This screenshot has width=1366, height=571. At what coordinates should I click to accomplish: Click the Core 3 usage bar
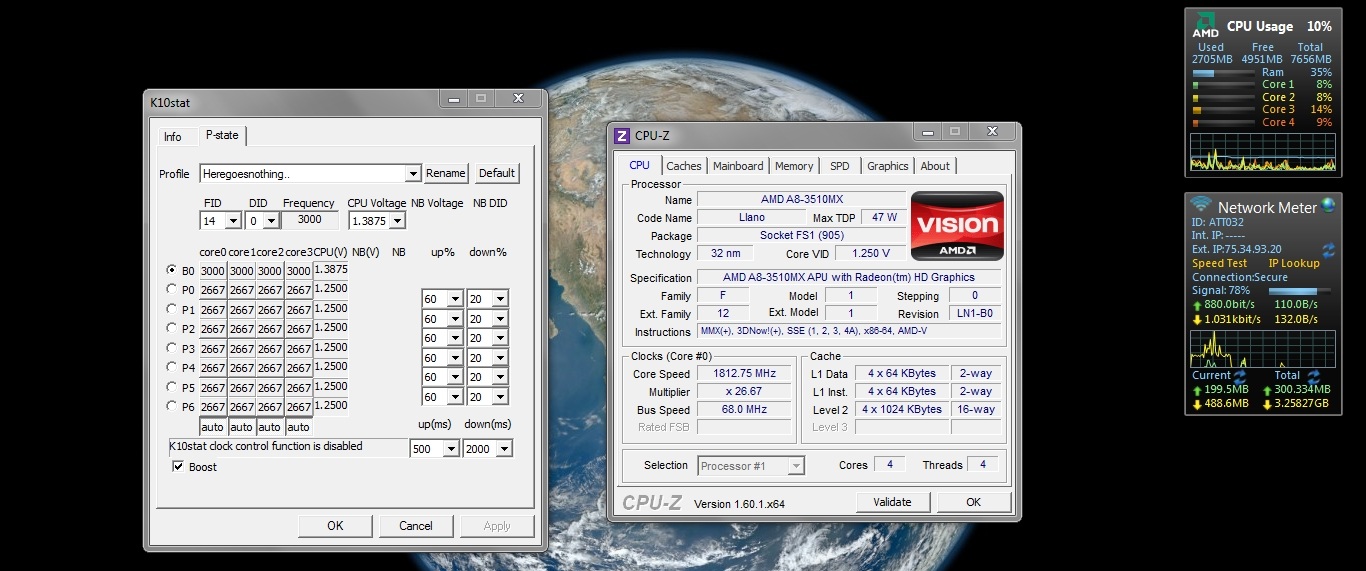1224,110
